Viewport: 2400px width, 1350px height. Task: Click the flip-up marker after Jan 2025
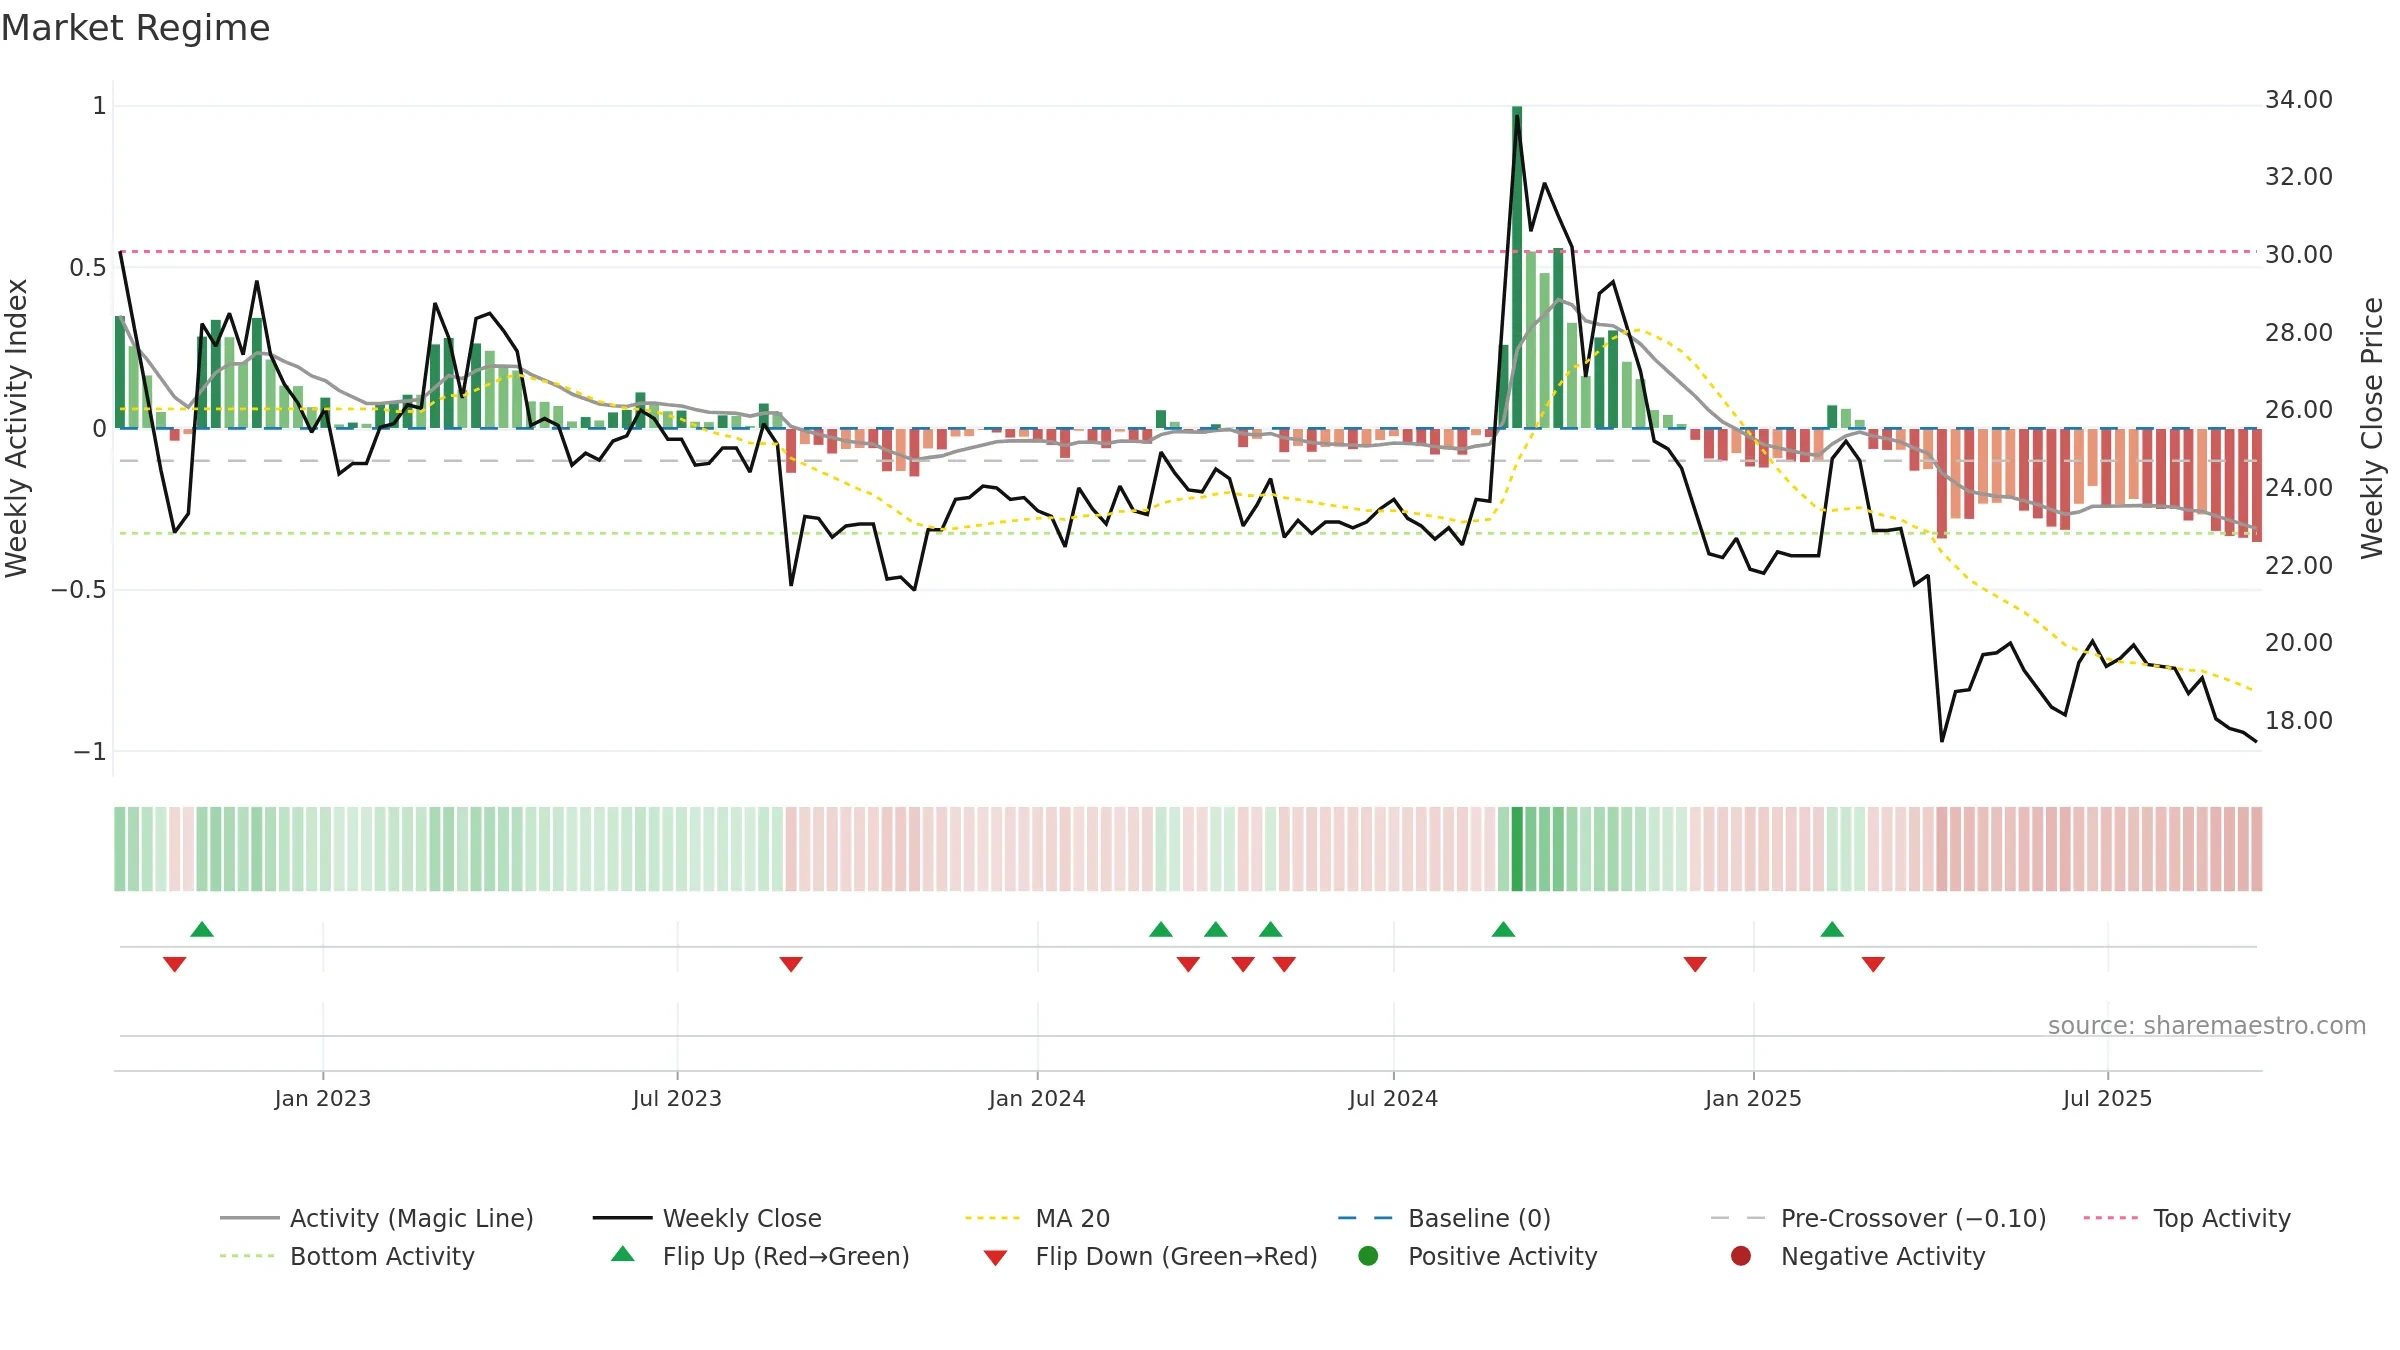tap(1832, 929)
